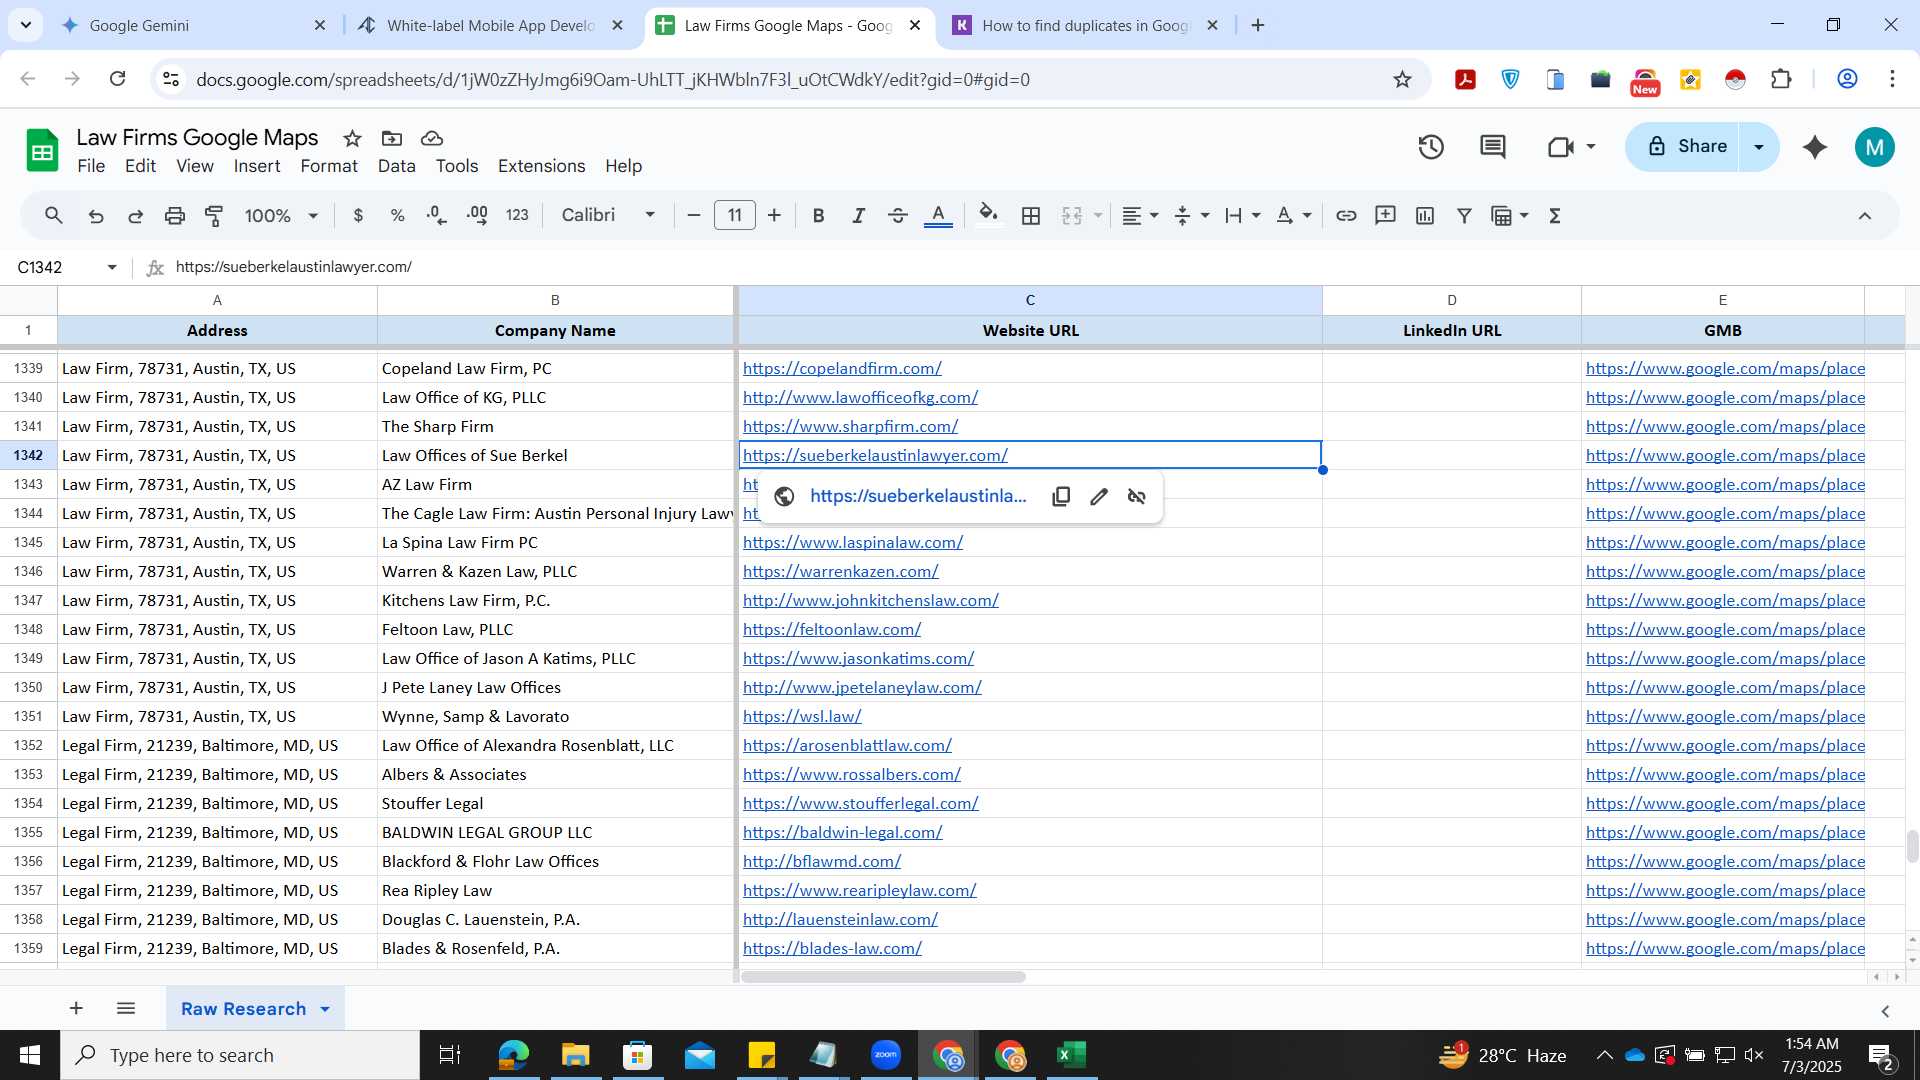This screenshot has height=1080, width=1920.
Task: Increase decimal places icon
Action: pyautogui.click(x=477, y=215)
